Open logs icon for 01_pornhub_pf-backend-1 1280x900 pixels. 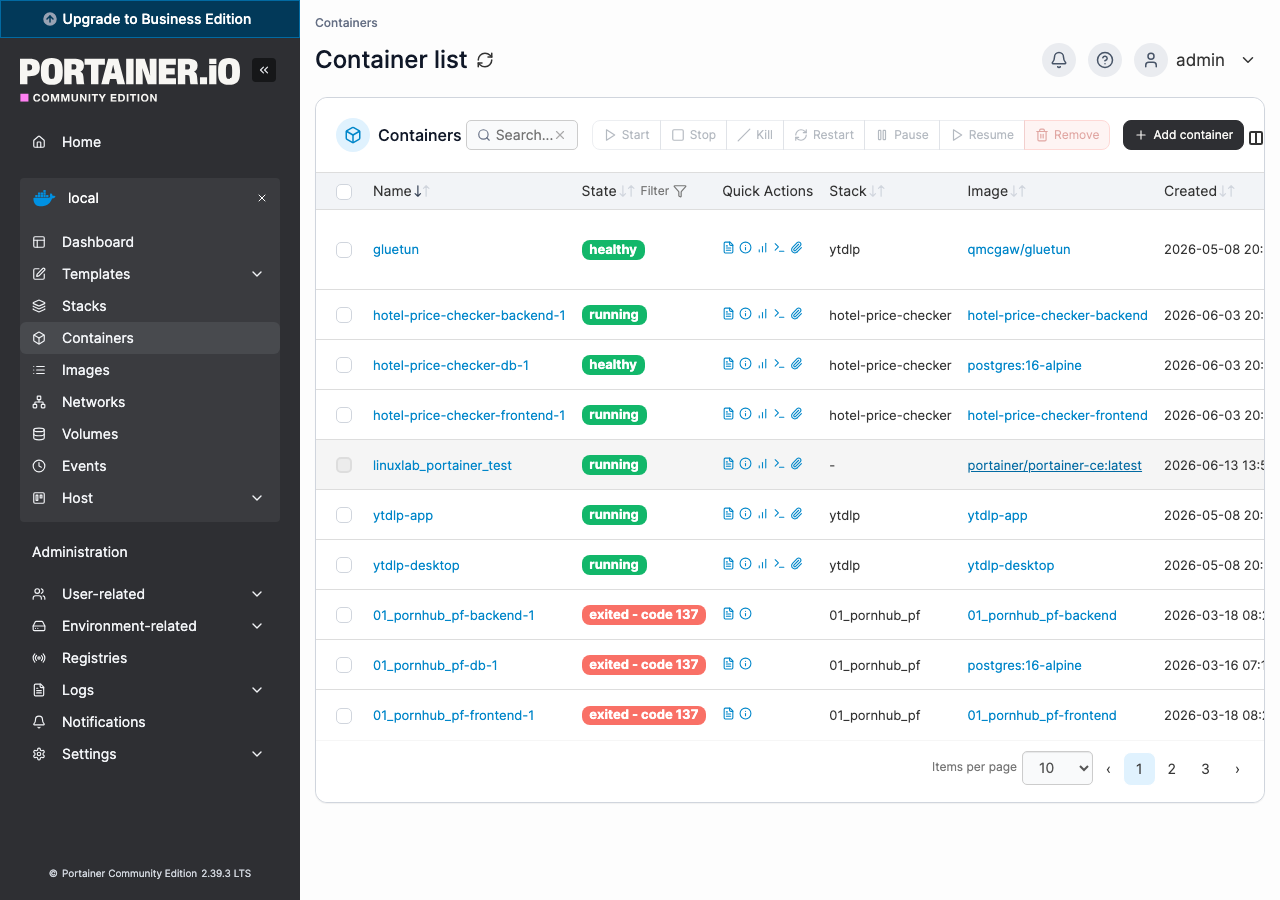click(728, 614)
